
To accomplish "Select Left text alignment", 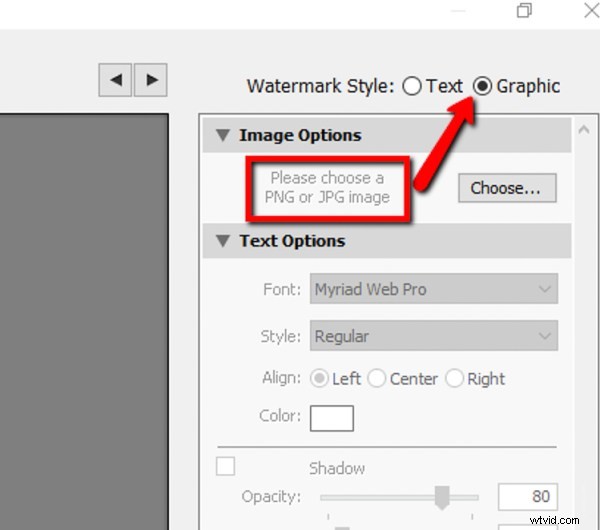I will coord(320,378).
